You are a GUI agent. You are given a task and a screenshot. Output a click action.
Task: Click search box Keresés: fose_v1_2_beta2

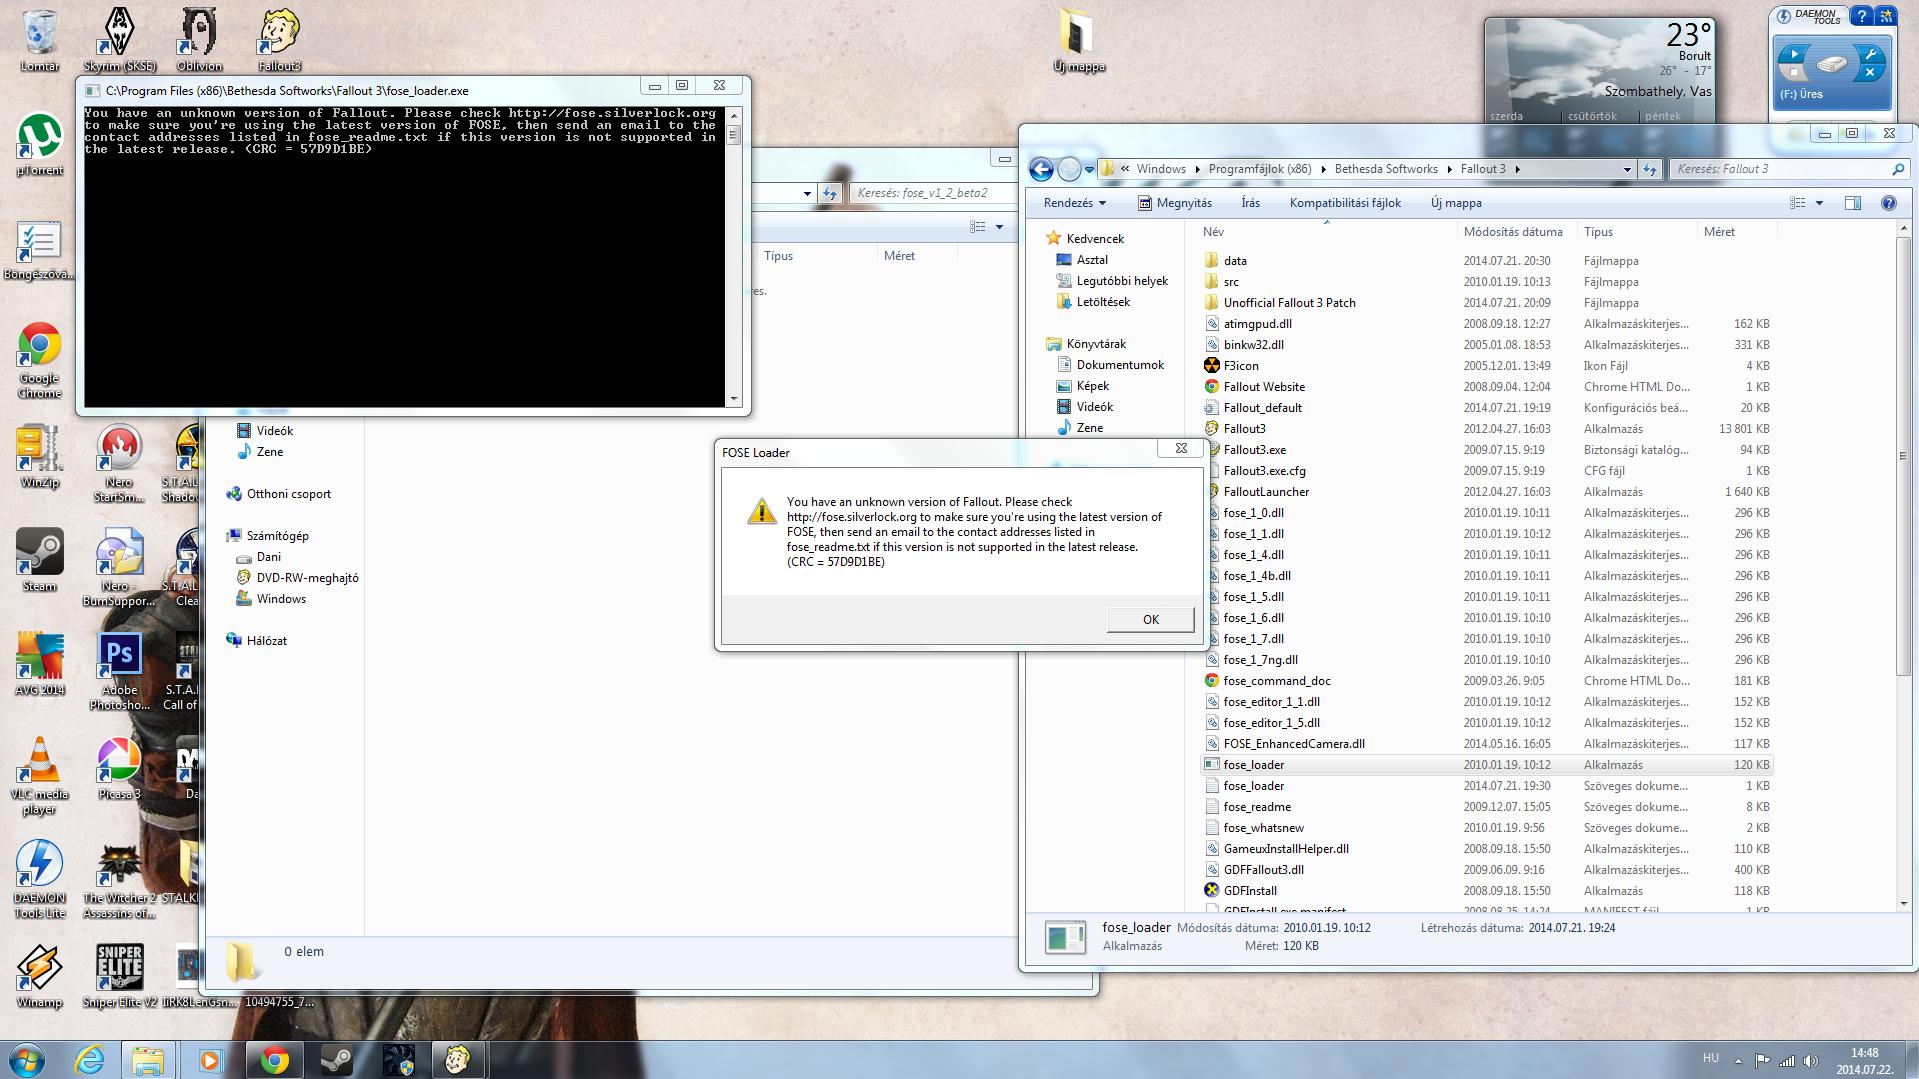[933, 193]
